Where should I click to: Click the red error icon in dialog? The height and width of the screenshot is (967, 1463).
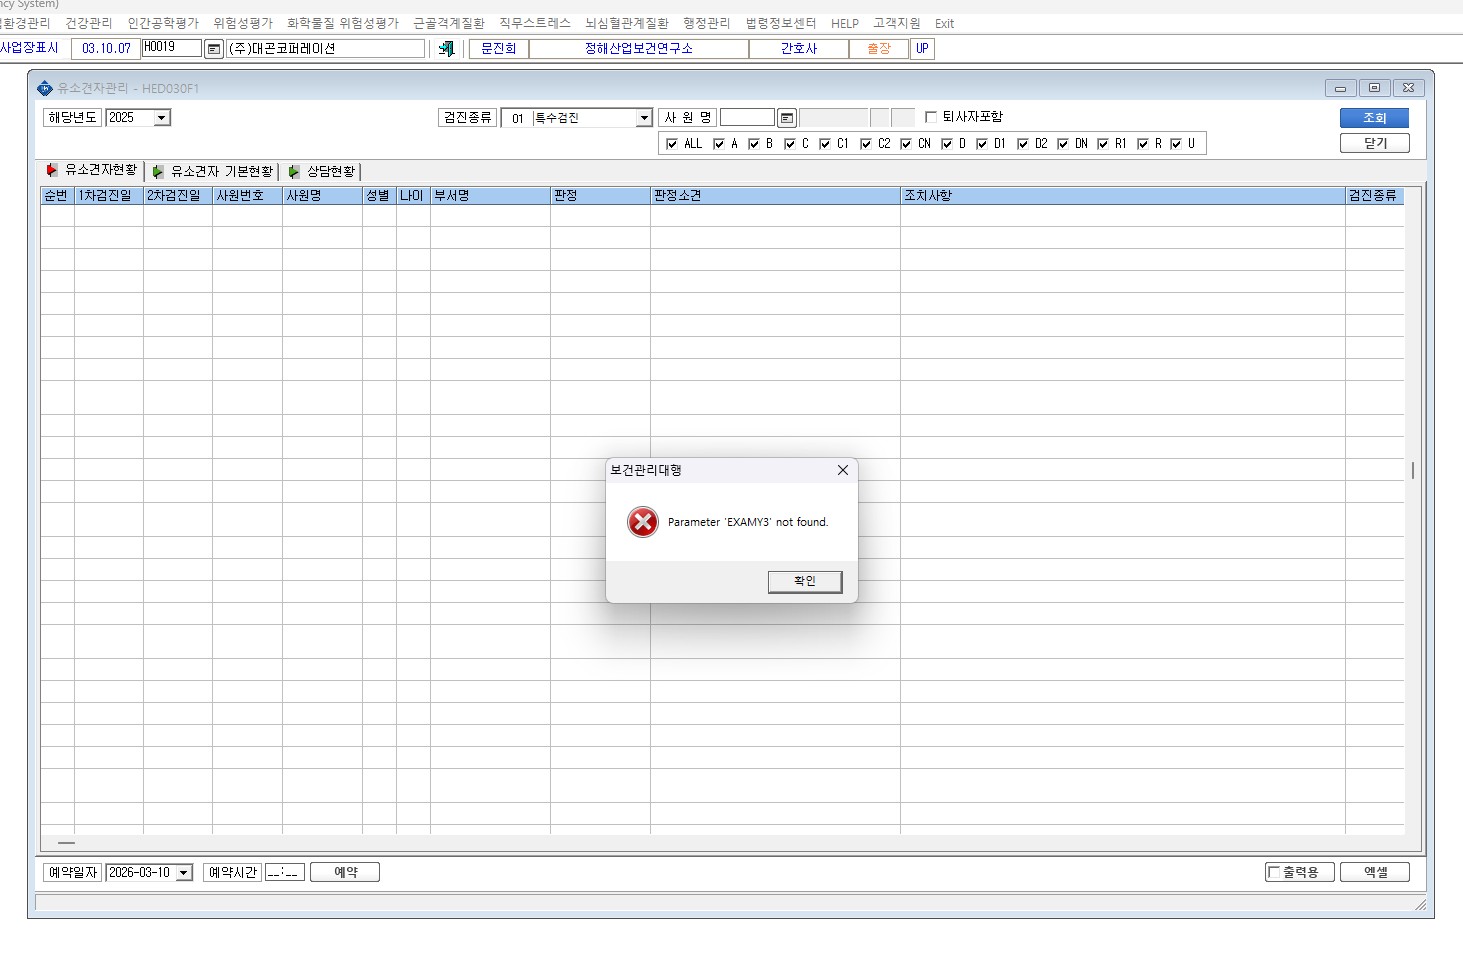643,522
